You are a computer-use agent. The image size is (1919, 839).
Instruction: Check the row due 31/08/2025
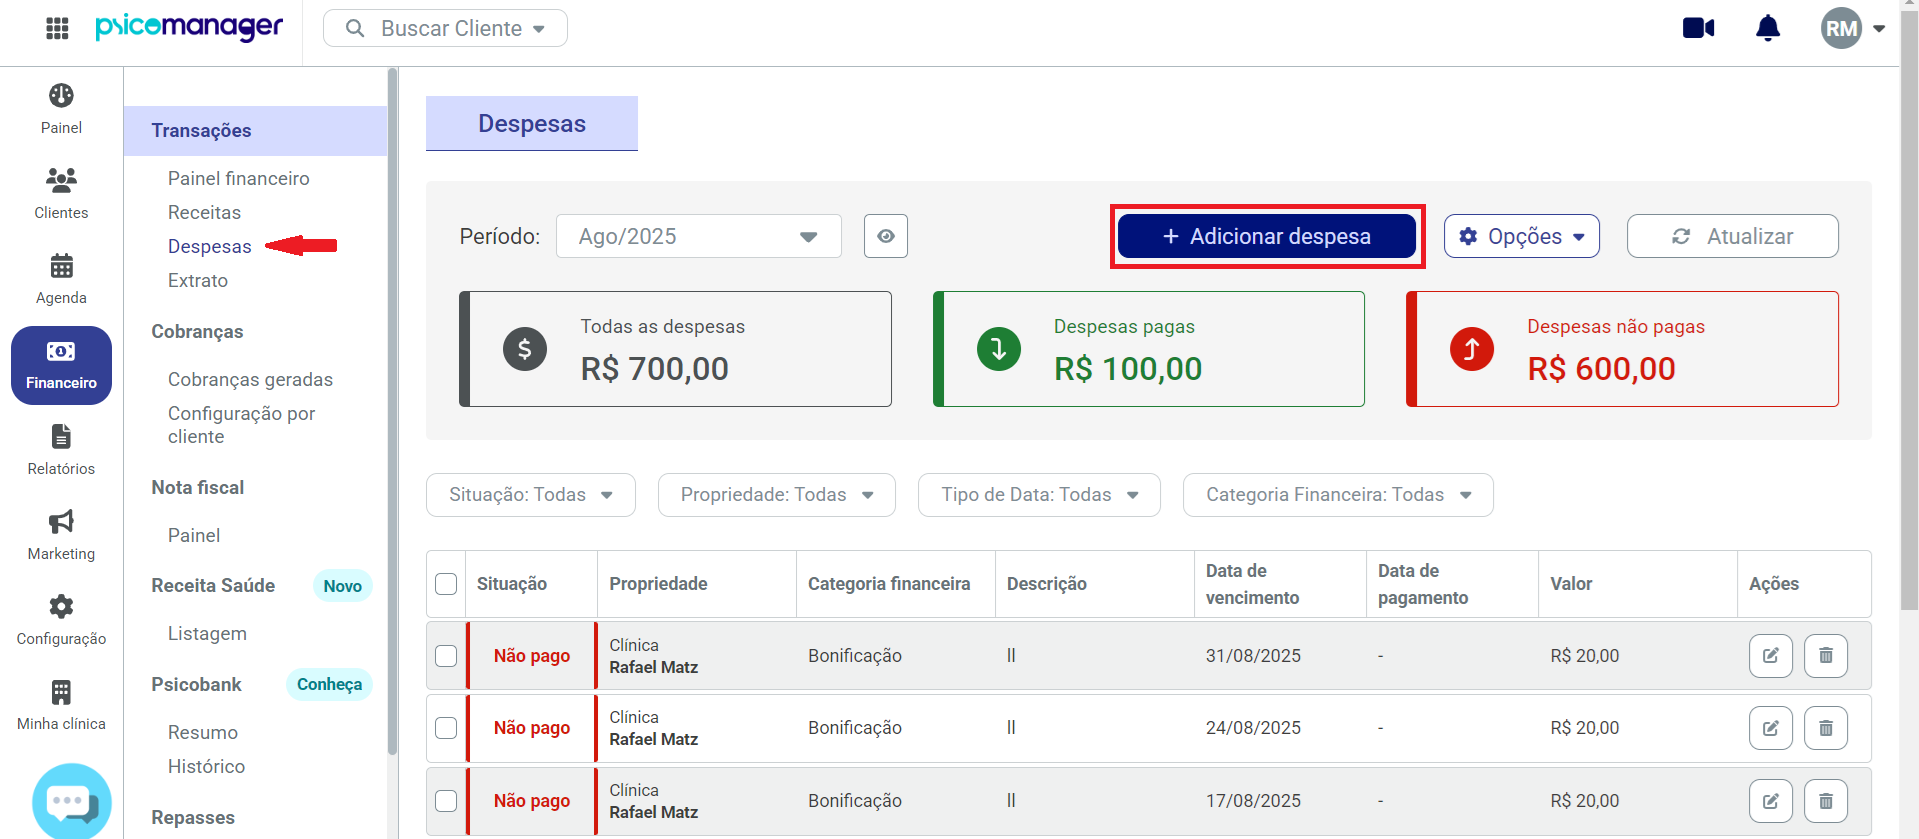446,656
